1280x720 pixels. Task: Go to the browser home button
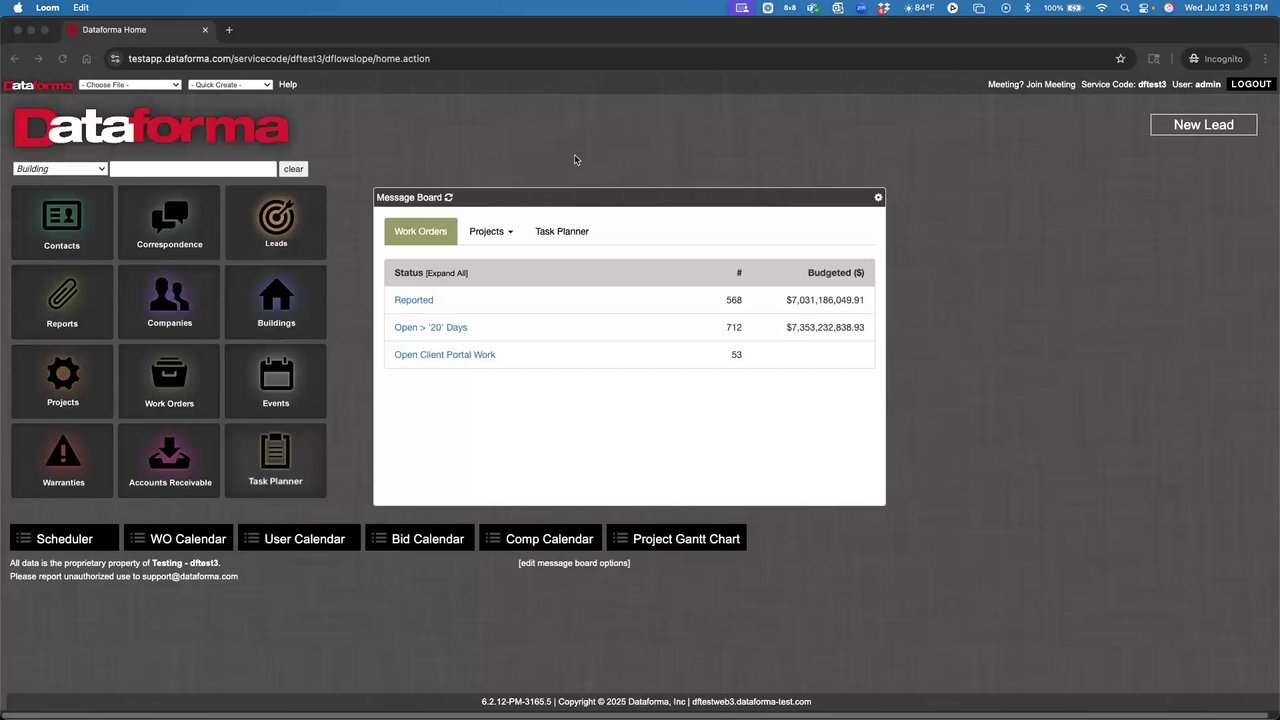tap(86, 59)
